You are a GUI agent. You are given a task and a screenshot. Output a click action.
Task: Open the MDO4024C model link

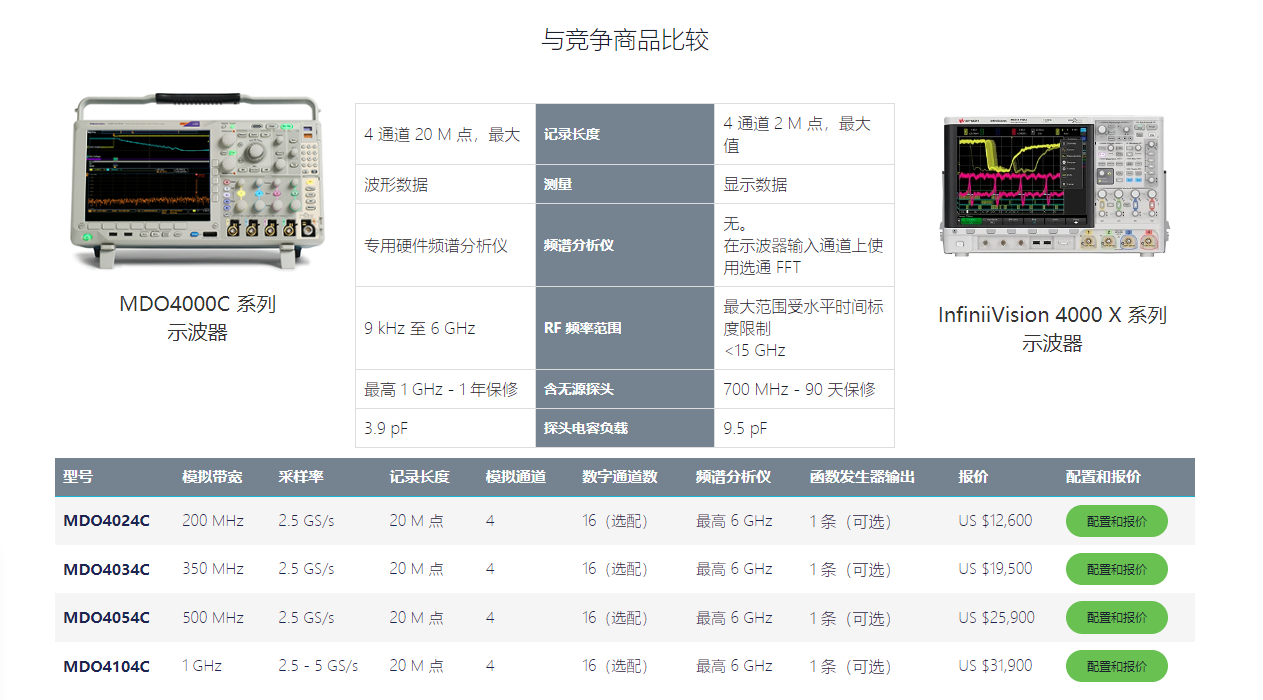click(106, 521)
